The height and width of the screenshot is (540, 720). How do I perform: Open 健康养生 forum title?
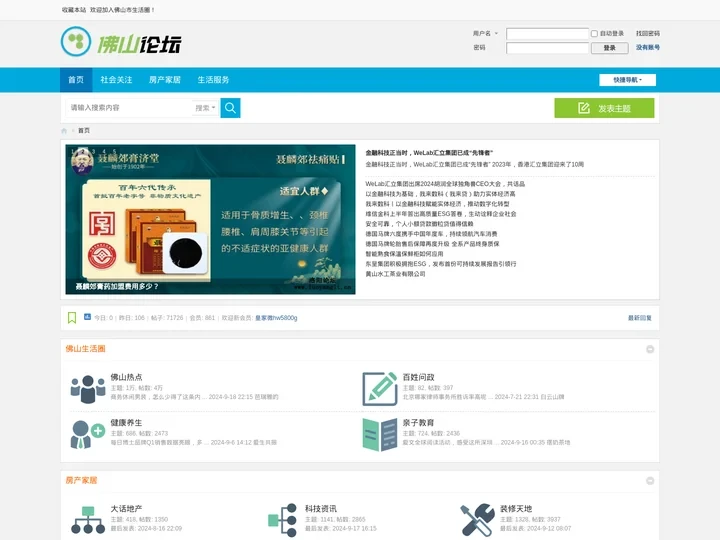click(126, 422)
